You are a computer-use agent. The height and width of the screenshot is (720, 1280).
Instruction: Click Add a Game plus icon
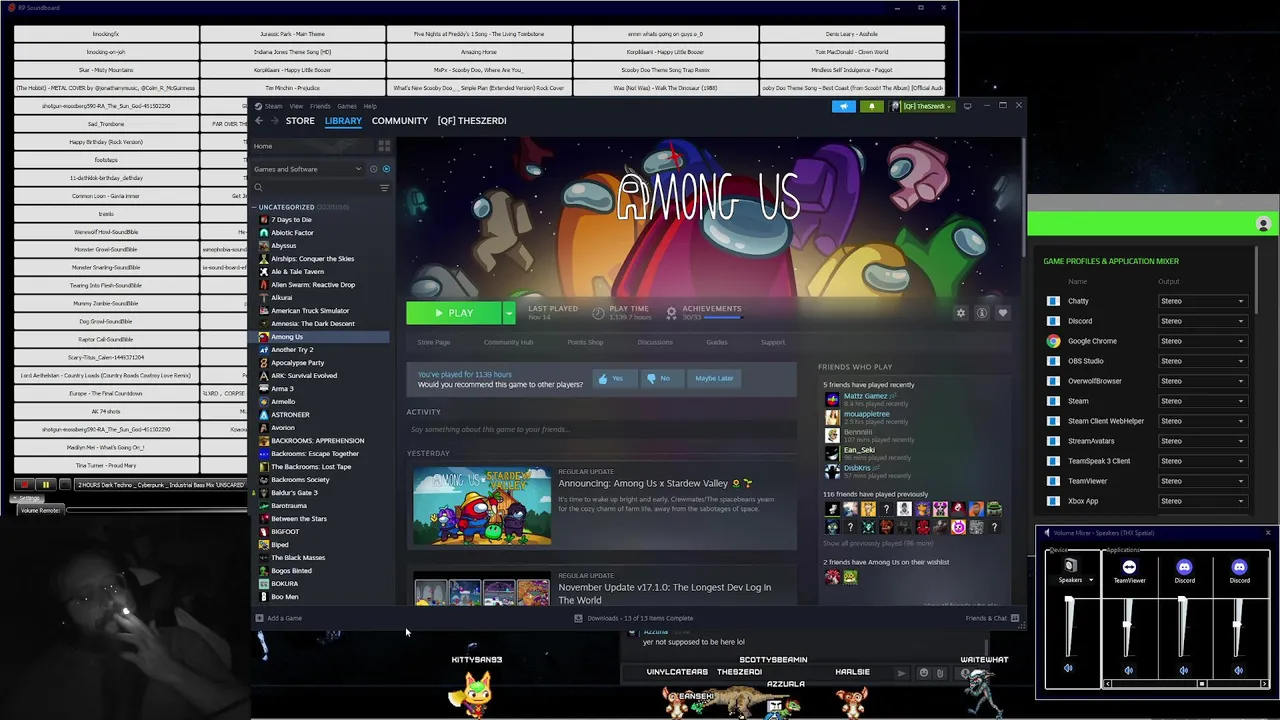tap(259, 618)
